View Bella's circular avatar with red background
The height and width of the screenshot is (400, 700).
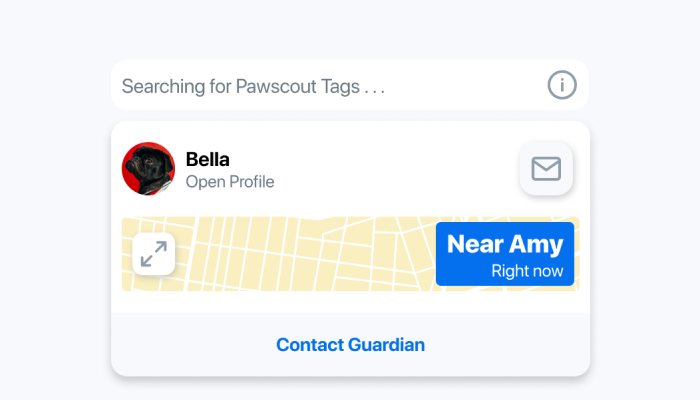pos(148,169)
